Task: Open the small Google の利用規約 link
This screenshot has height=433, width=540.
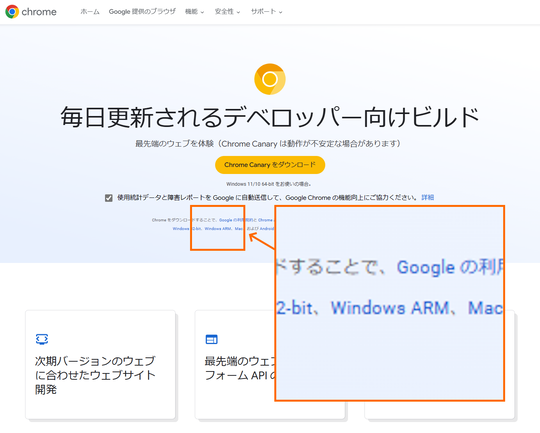Action: 236,220
